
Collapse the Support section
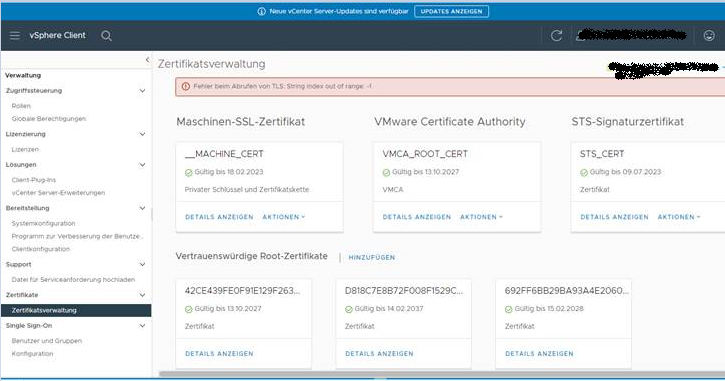pyautogui.click(x=142, y=264)
